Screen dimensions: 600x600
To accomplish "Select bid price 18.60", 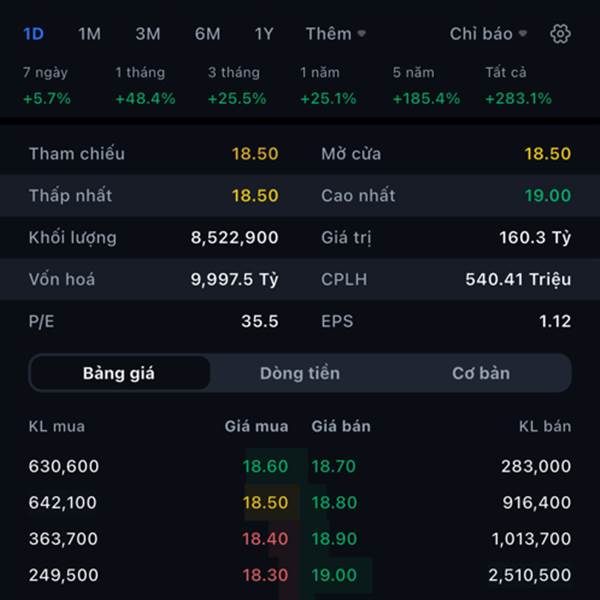I will [265, 466].
